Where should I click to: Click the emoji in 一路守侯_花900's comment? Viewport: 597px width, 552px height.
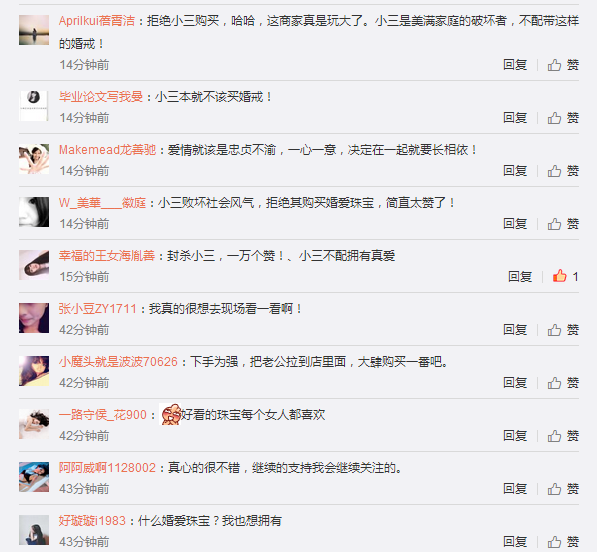click(x=170, y=414)
